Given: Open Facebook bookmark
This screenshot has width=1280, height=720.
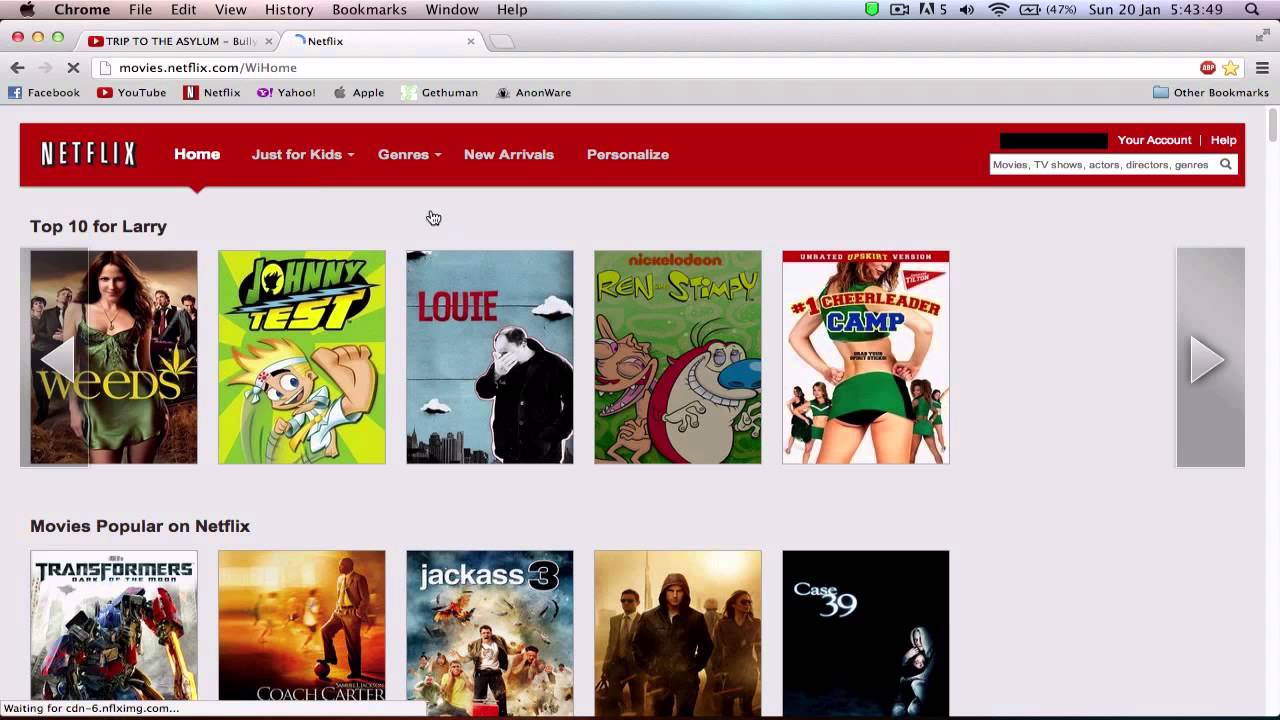Looking at the screenshot, I should click(44, 92).
